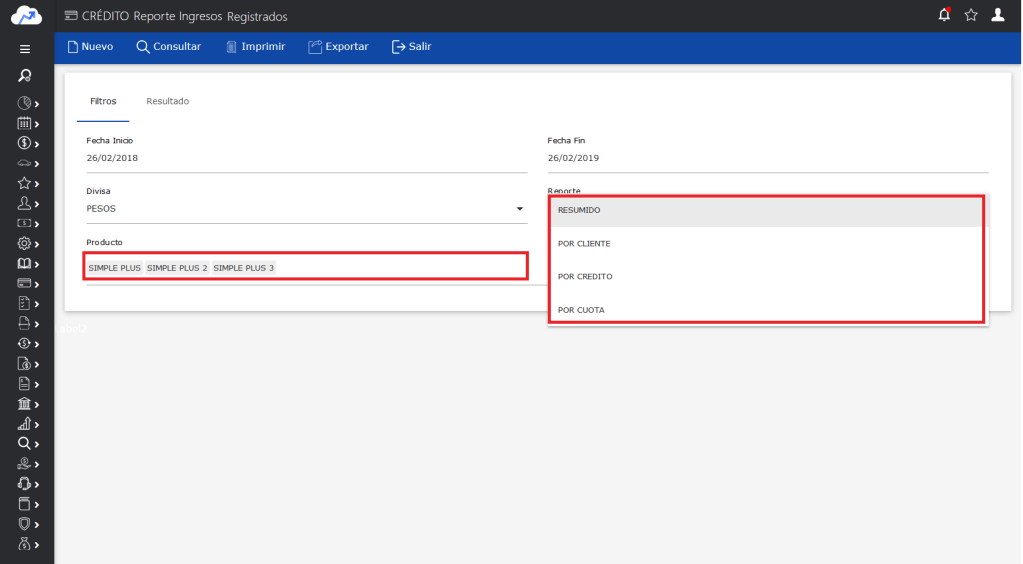Image resolution: width=1023 pixels, height=564 pixels.
Task: Click the notifications bell icon
Action: click(x=945, y=15)
